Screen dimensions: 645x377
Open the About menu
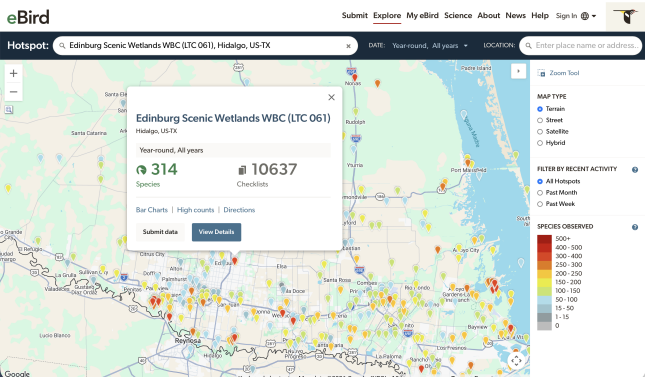click(489, 15)
